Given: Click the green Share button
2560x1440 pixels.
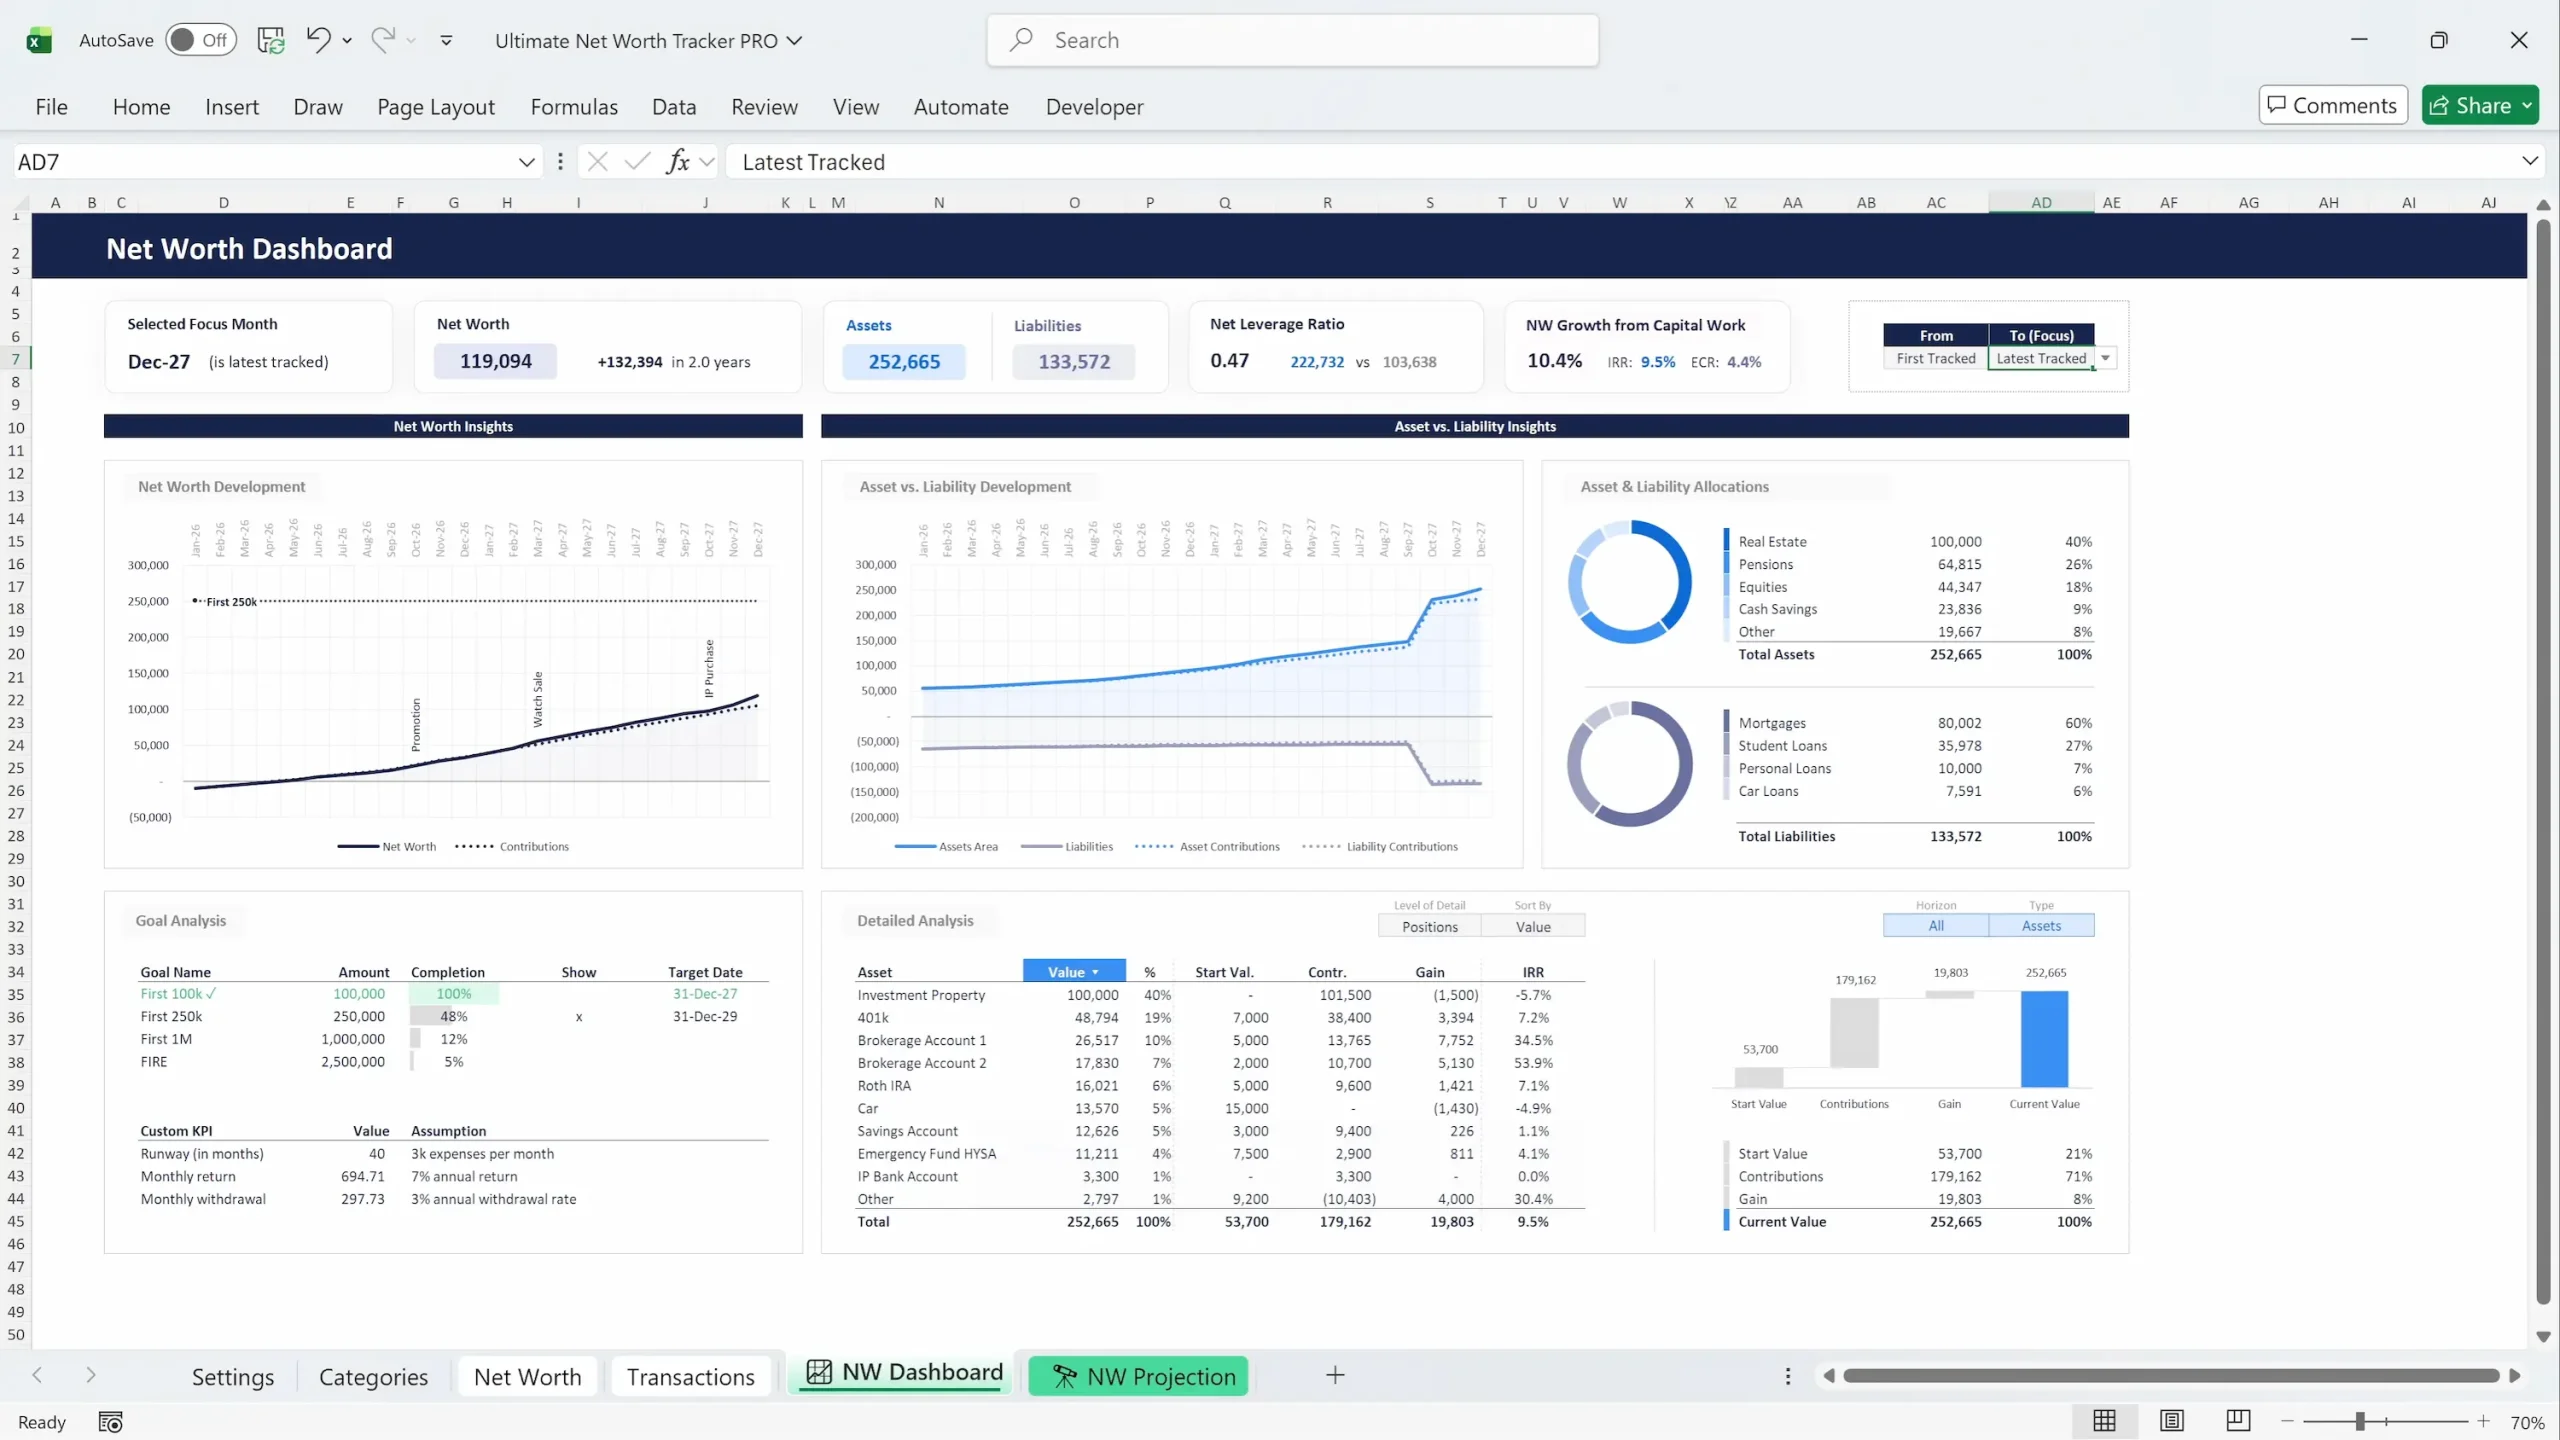Looking at the screenshot, I should 2469,105.
